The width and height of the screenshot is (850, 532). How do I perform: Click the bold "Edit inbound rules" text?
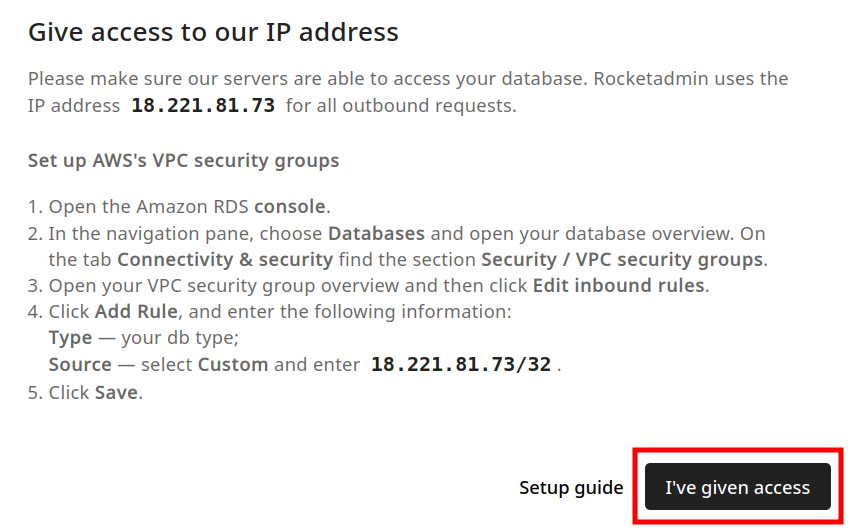(619, 285)
